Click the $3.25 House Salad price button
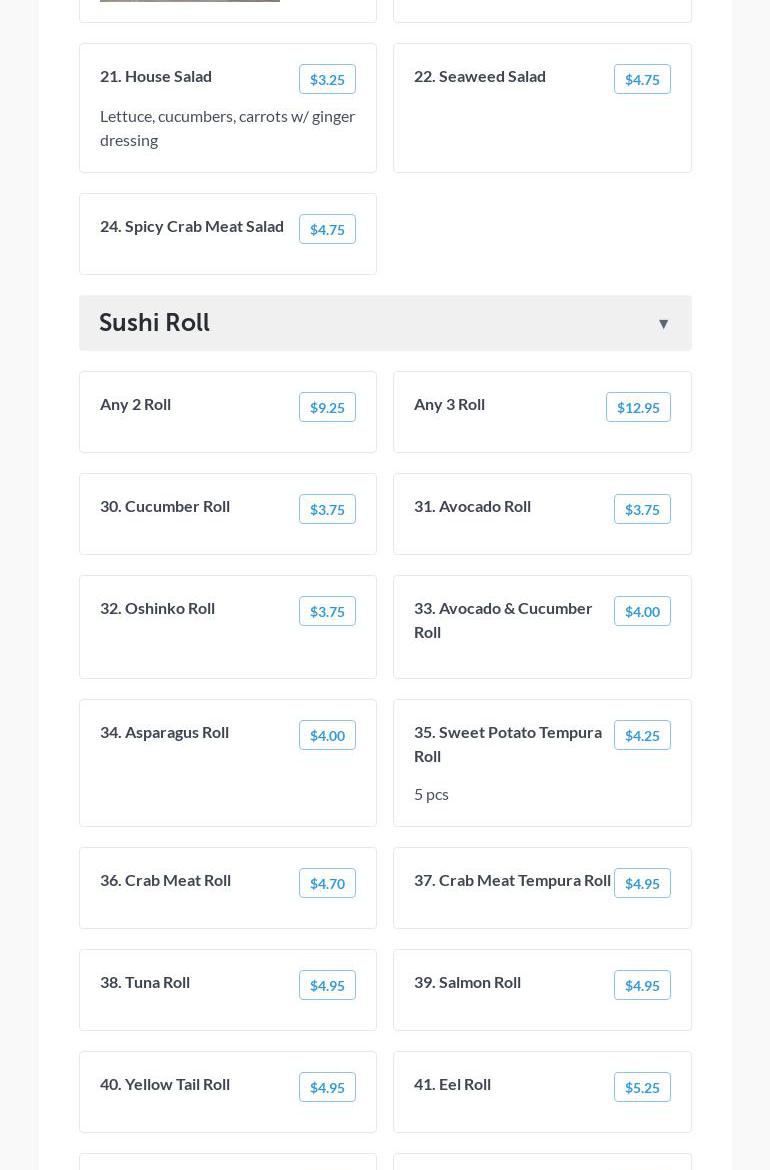The width and height of the screenshot is (770, 1170). pyautogui.click(x=327, y=80)
